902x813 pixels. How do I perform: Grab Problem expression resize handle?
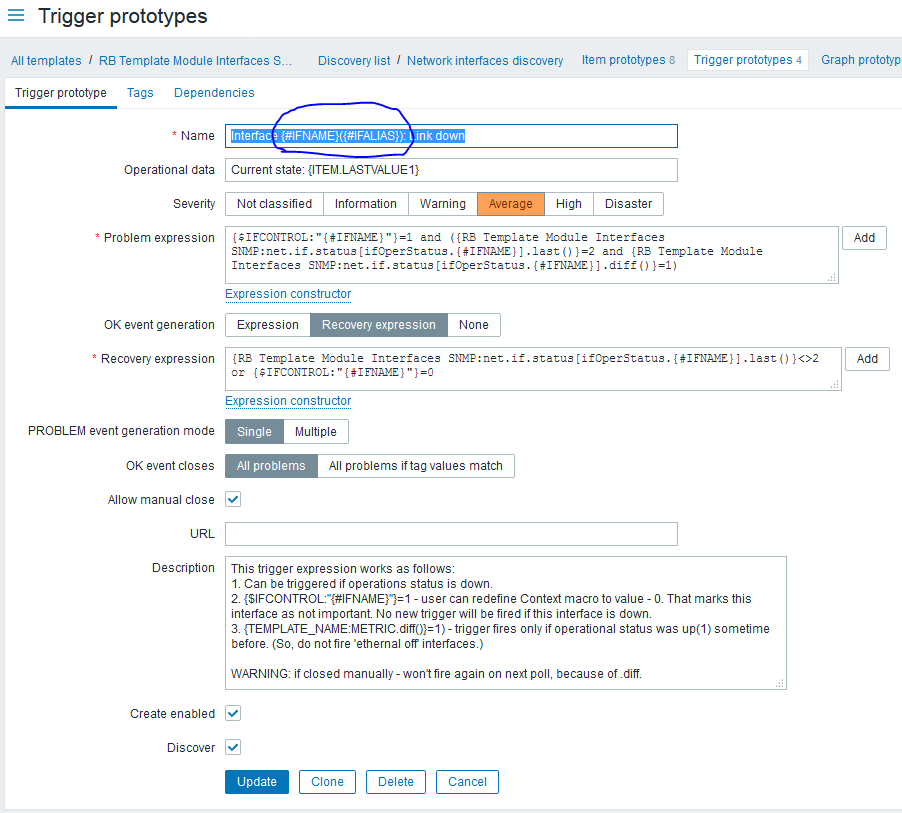[x=832, y=277]
